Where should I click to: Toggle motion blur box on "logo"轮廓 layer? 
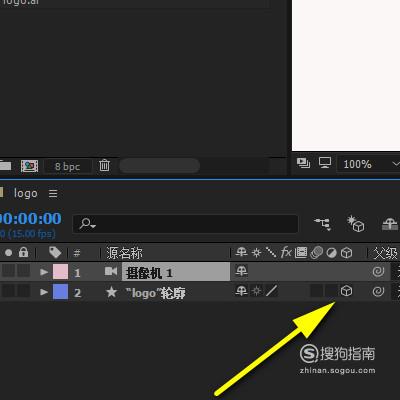(316, 291)
